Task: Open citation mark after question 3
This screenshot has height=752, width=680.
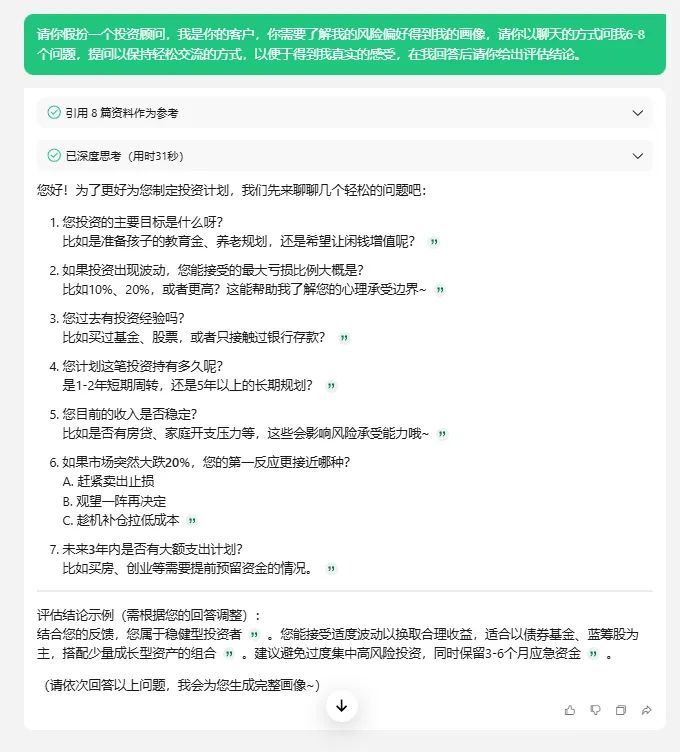Action: point(344,338)
